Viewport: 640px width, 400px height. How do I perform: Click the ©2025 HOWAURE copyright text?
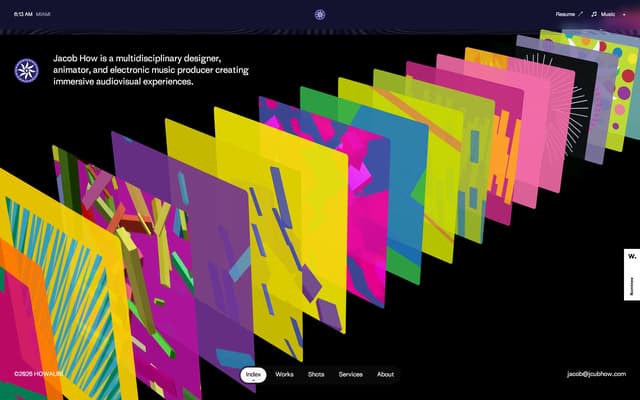pos(39,374)
